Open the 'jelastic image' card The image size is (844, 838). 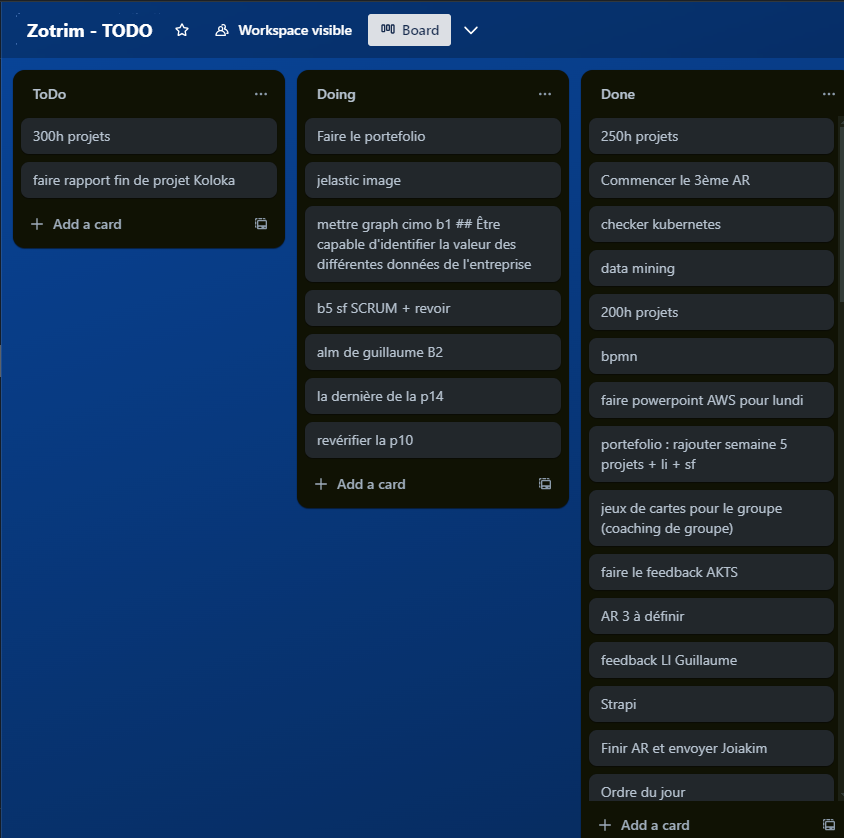[x=432, y=180]
